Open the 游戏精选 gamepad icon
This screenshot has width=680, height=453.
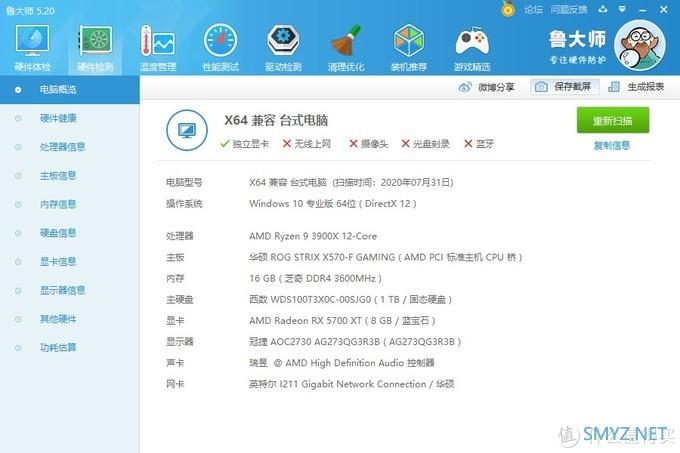pyautogui.click(x=472, y=48)
